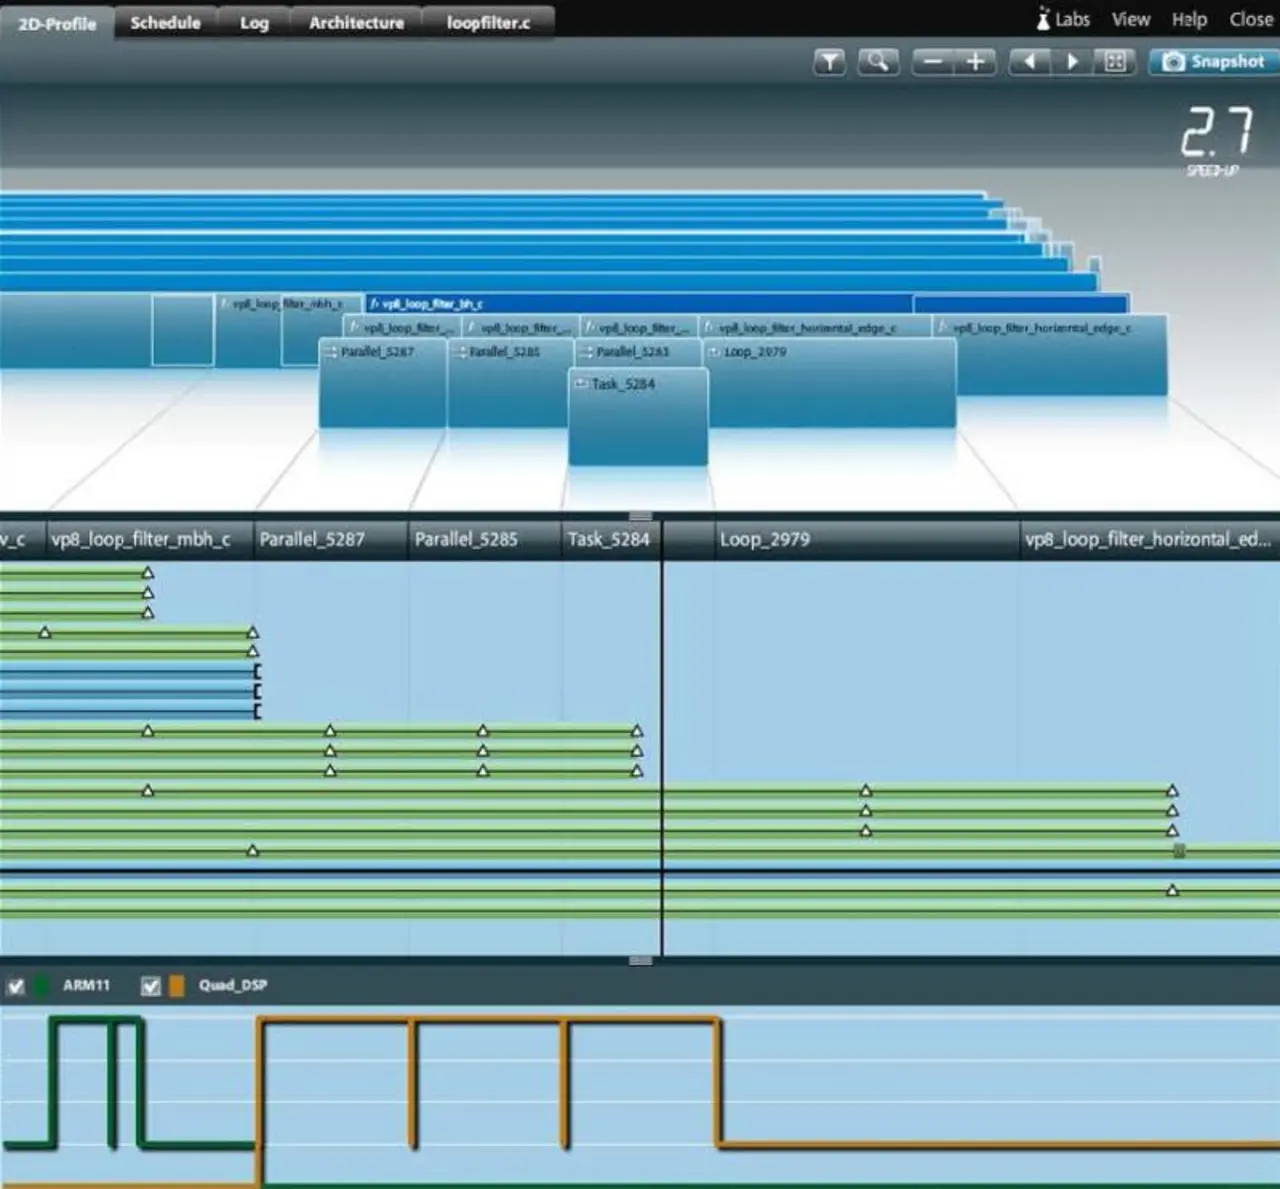The image size is (1280, 1189).
Task: Navigate back with the left arrow
Action: (1029, 62)
